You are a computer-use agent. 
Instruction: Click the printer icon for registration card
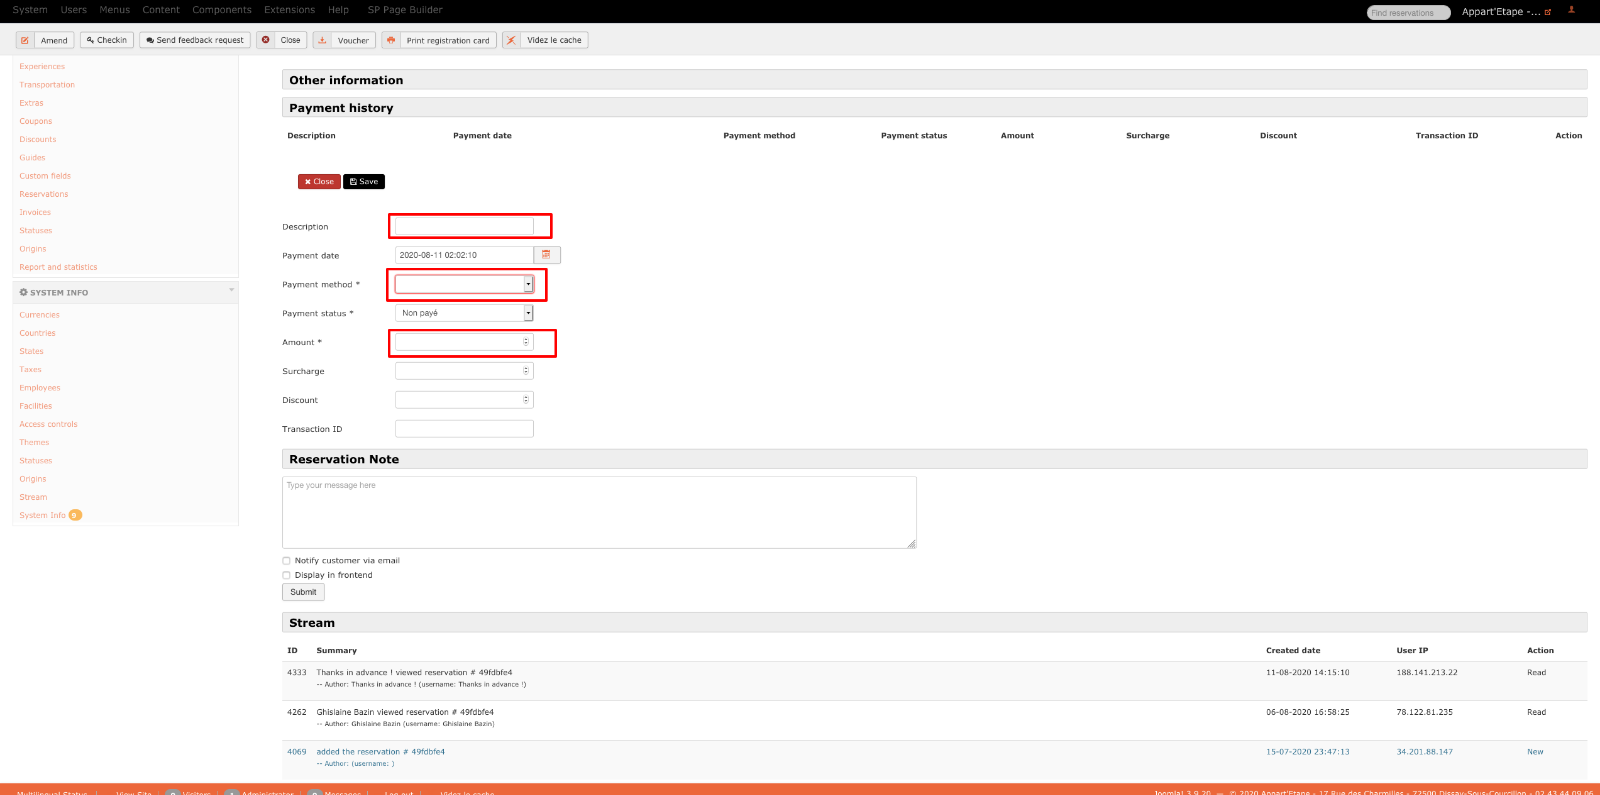point(391,40)
